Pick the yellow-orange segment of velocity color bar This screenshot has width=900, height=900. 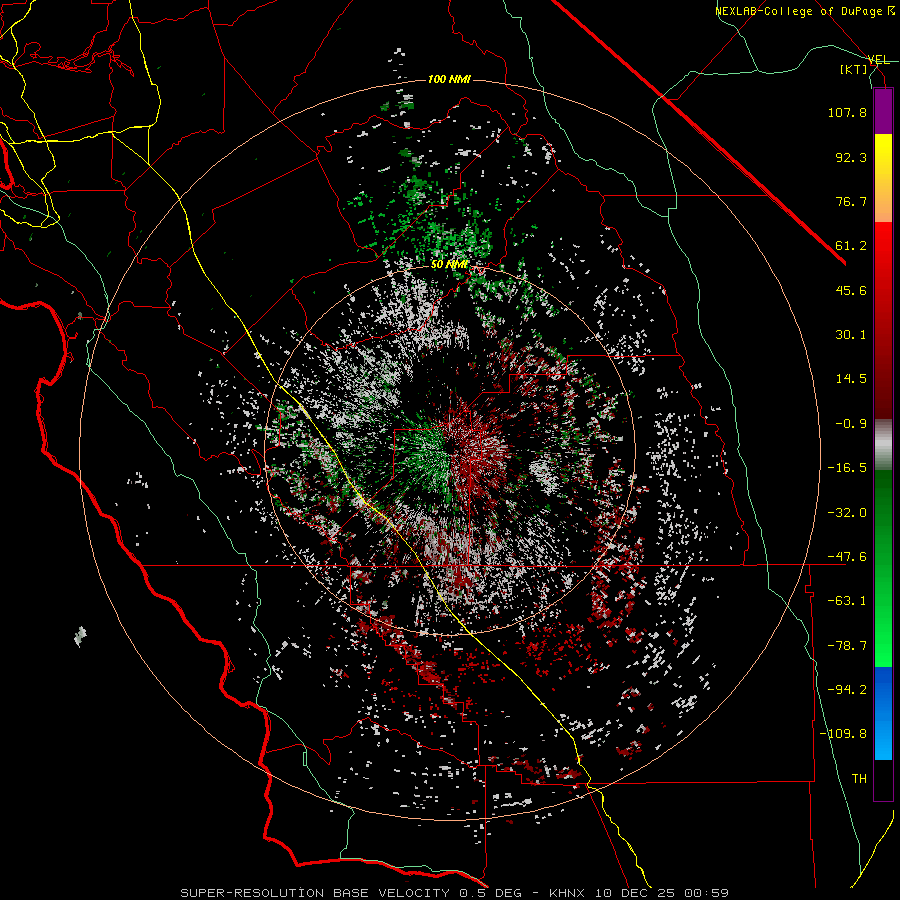883,178
